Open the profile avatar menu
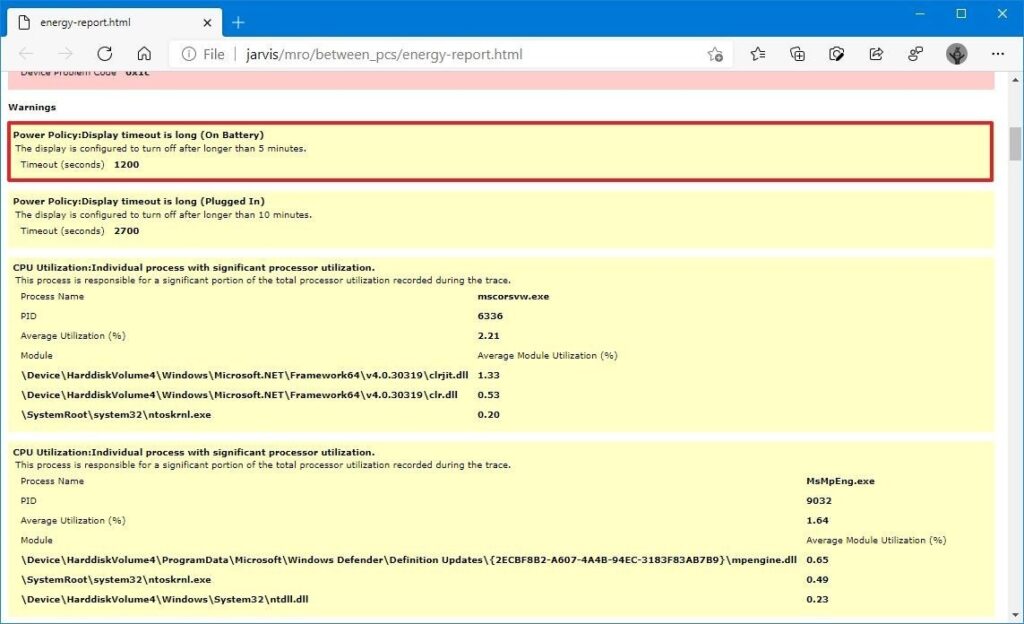1024x624 pixels. click(957, 54)
